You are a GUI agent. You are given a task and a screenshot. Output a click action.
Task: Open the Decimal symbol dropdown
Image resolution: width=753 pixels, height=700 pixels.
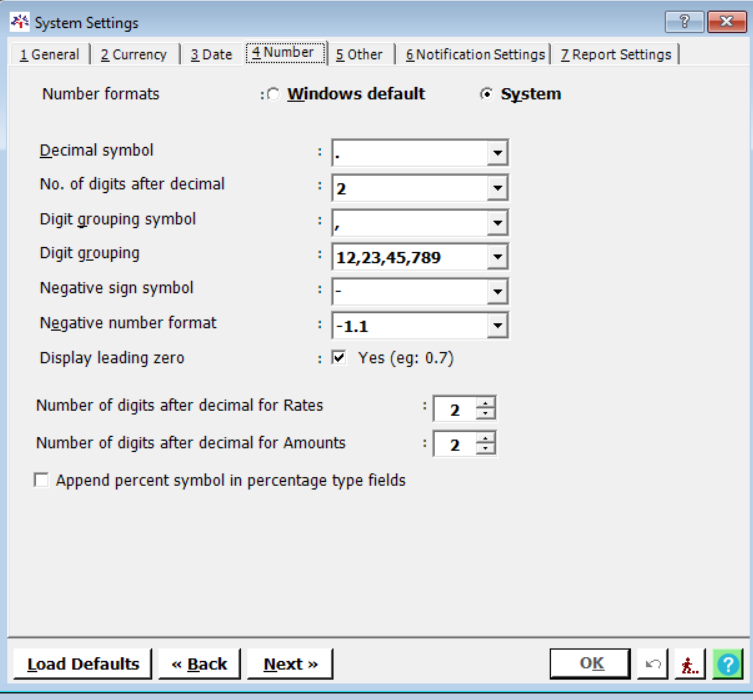[x=497, y=153]
